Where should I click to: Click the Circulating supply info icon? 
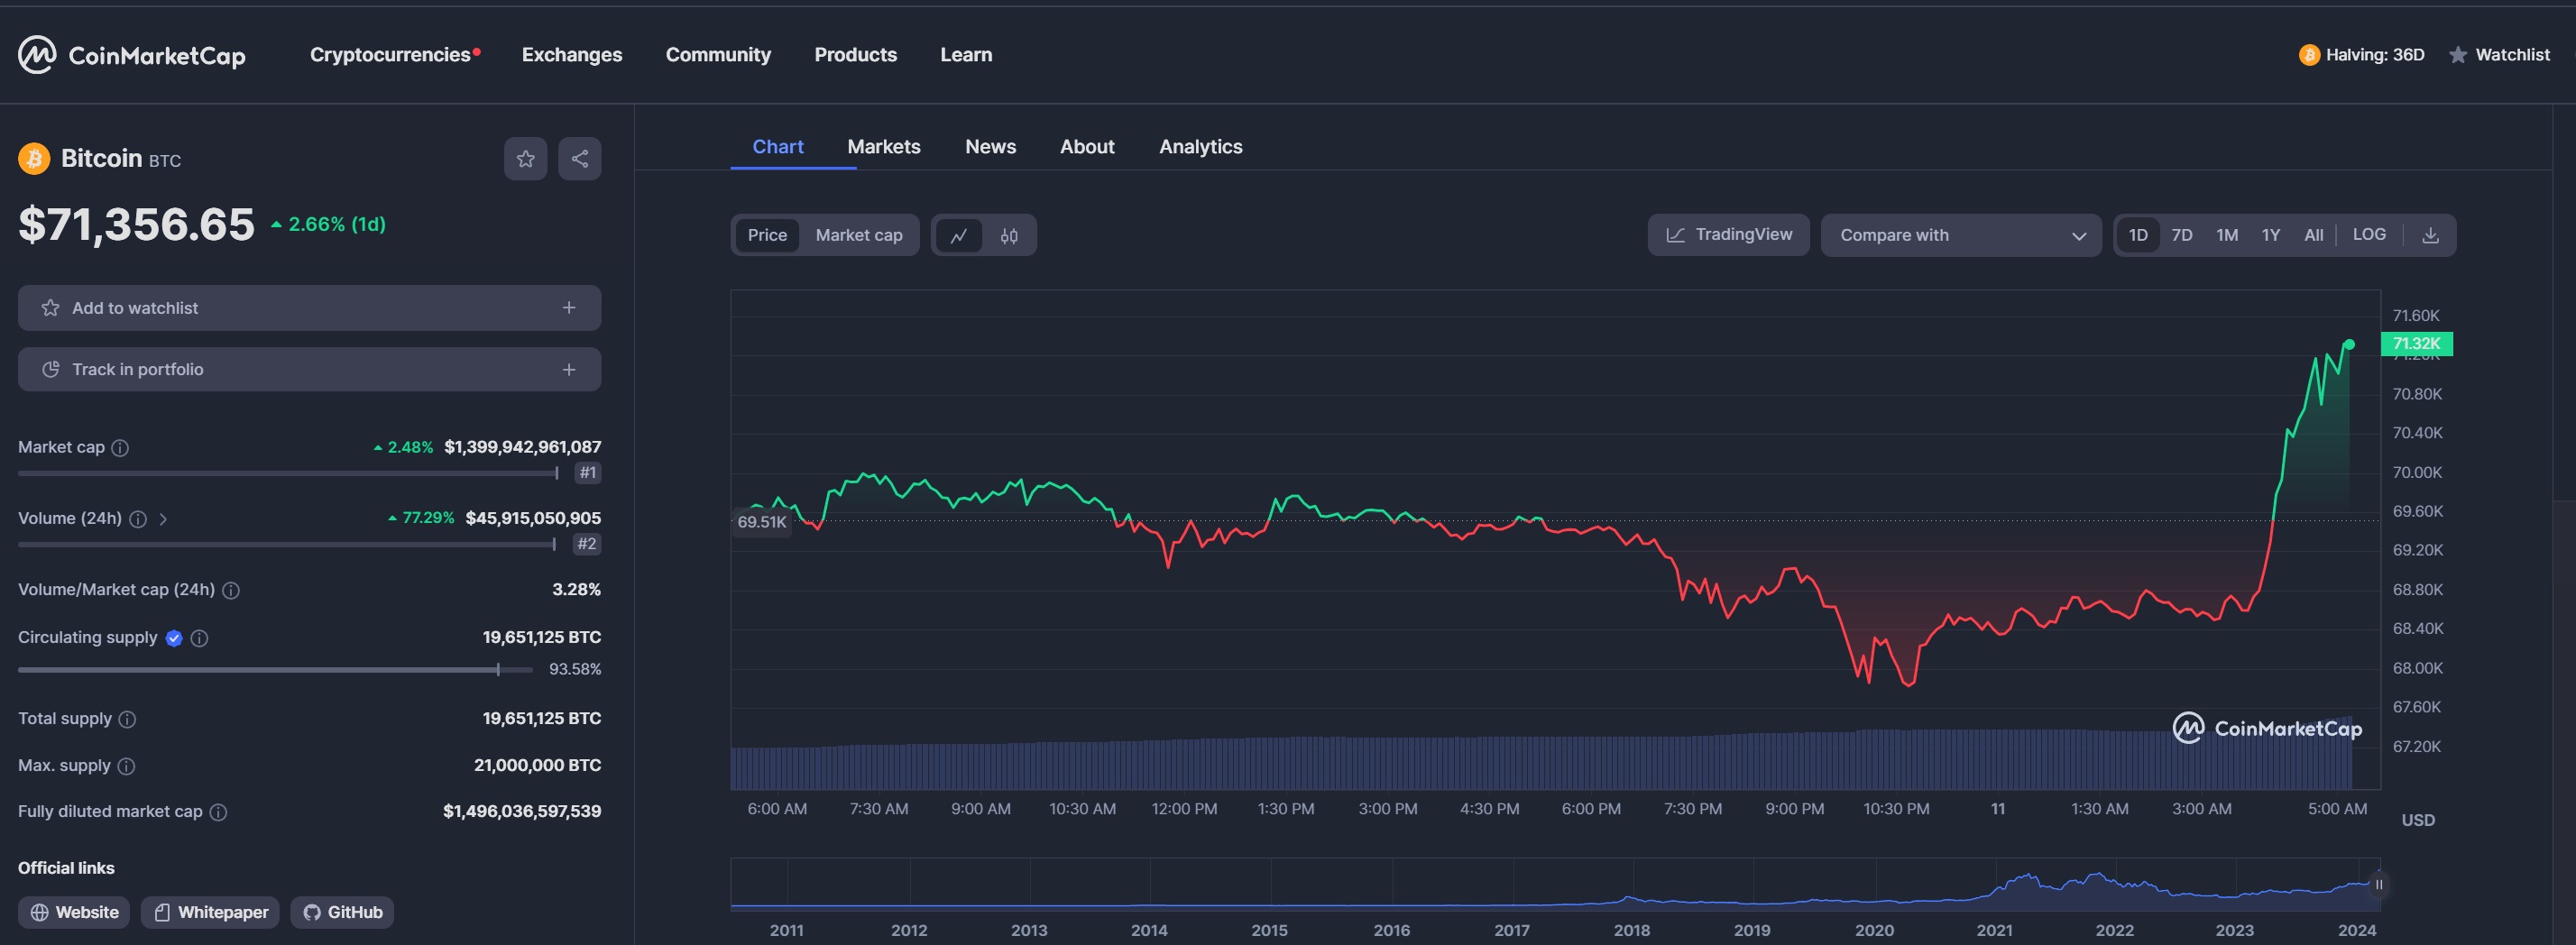coord(199,638)
